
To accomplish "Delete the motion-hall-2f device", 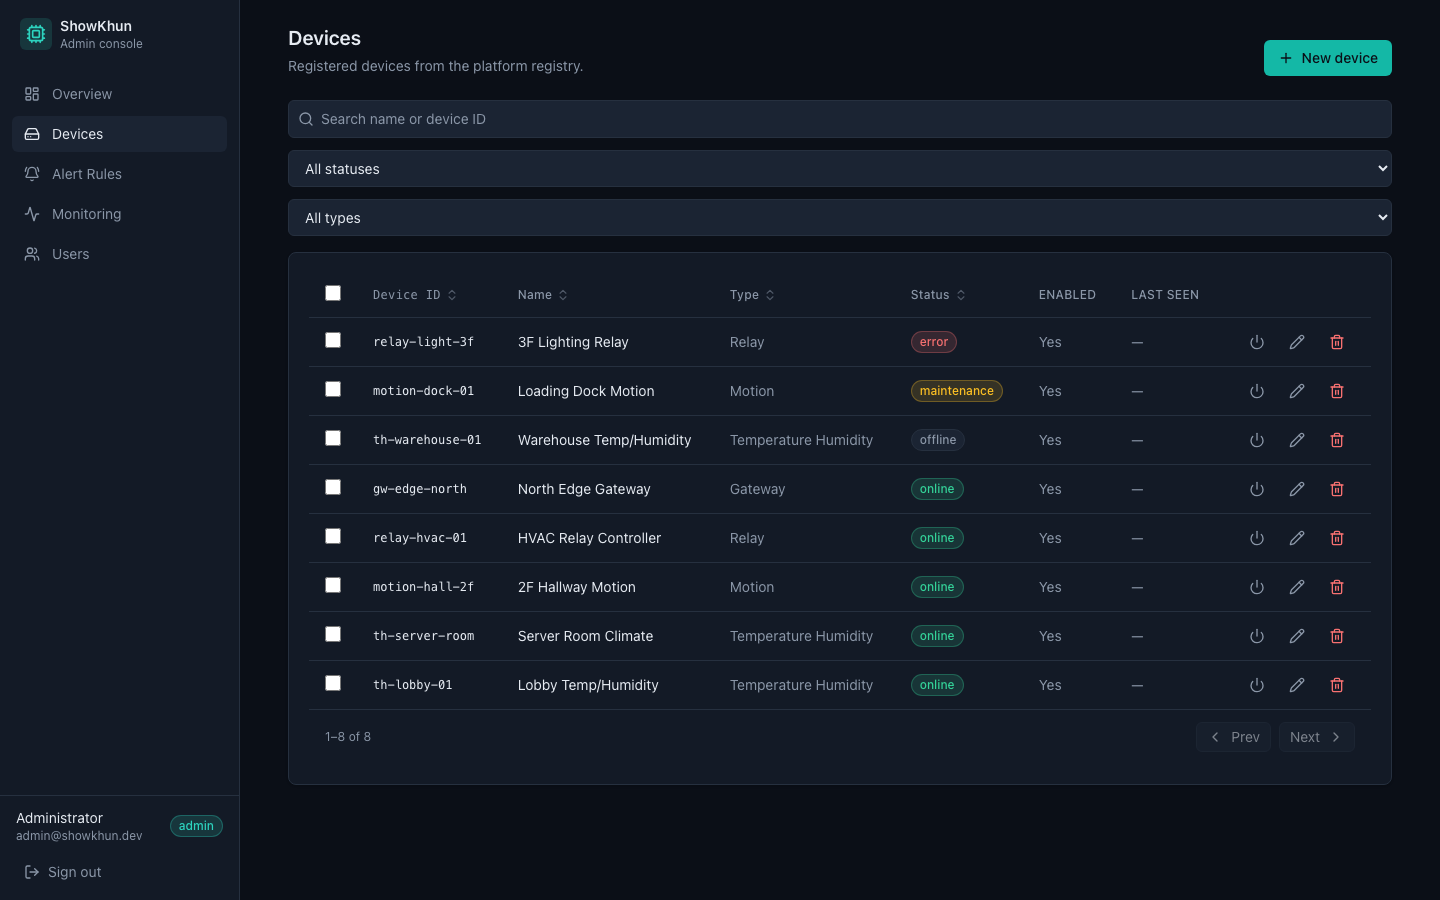I will tap(1337, 587).
